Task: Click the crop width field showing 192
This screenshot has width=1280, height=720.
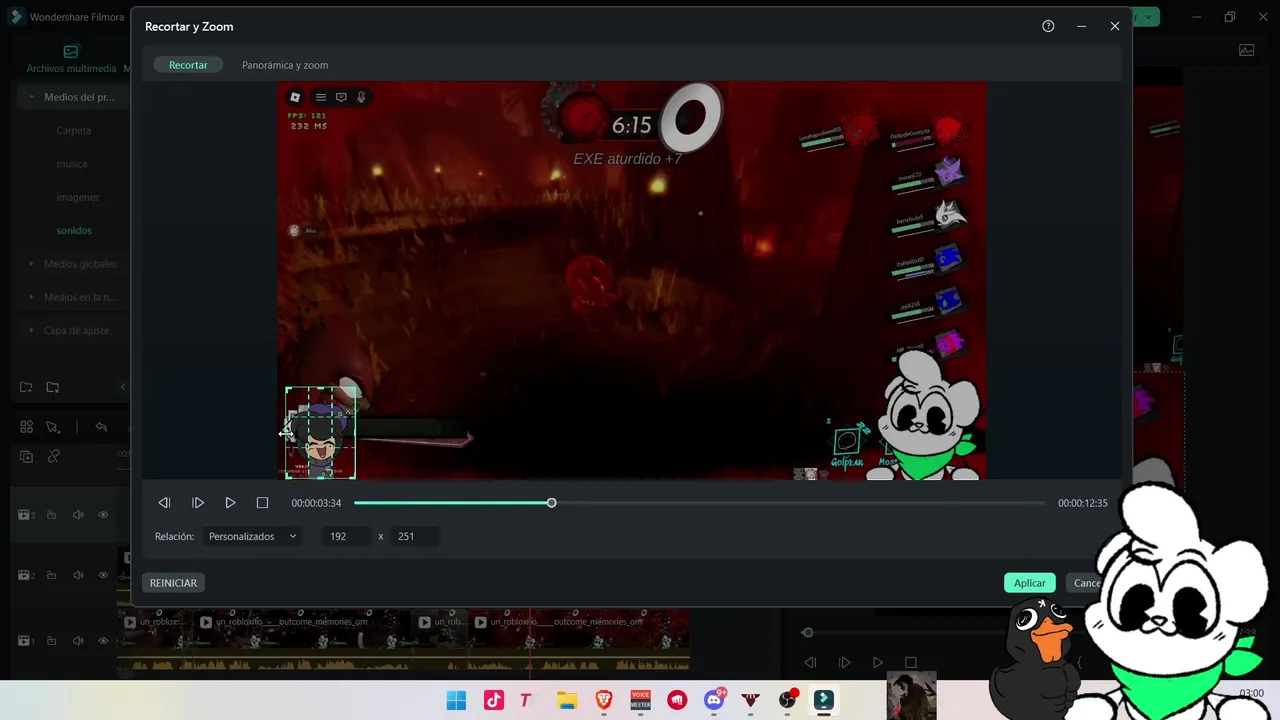Action: click(346, 536)
